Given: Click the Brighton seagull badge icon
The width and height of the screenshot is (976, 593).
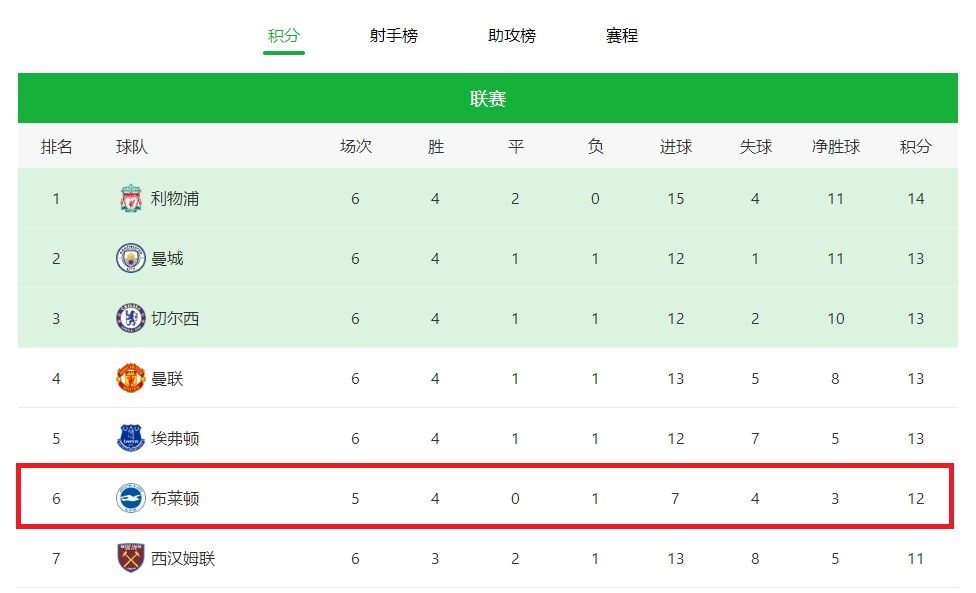Looking at the screenshot, I should 131,498.
